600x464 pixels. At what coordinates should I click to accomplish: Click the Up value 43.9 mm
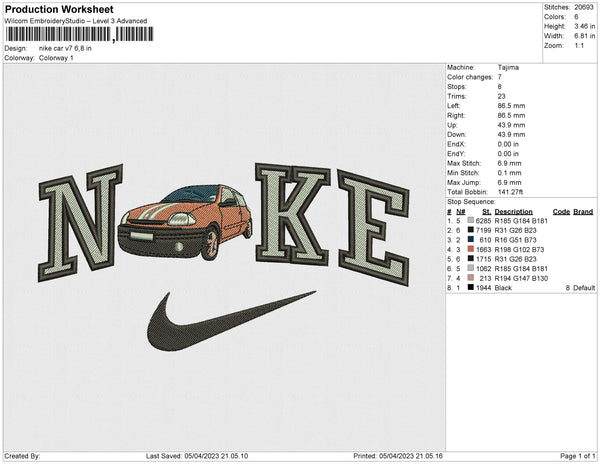pyautogui.click(x=511, y=125)
